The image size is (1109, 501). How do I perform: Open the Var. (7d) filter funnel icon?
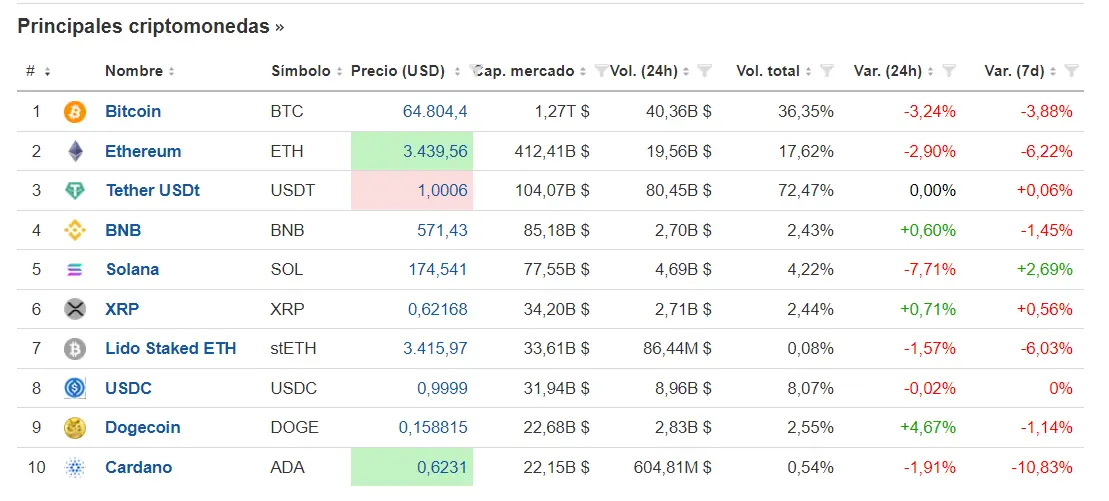(x=1072, y=70)
